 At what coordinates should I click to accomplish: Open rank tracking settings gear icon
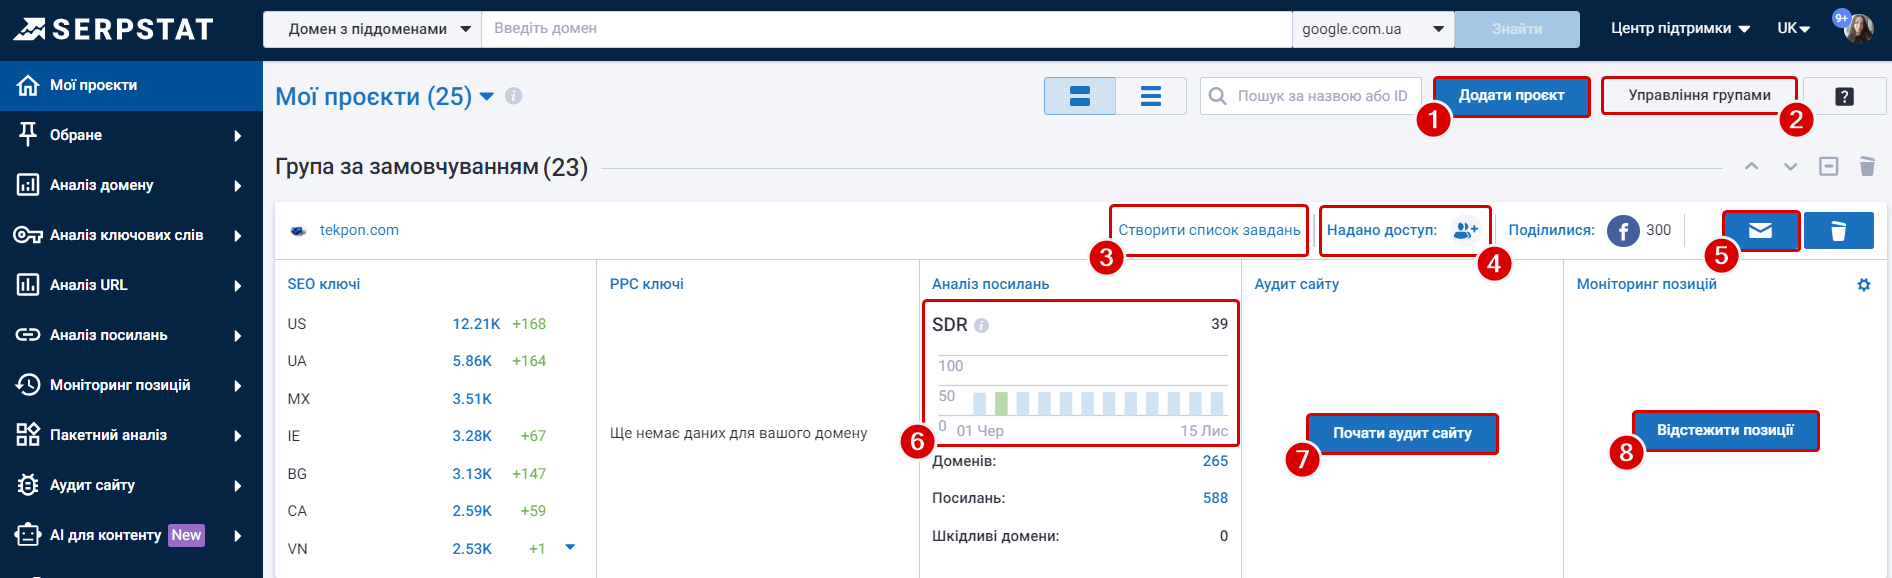tap(1864, 285)
